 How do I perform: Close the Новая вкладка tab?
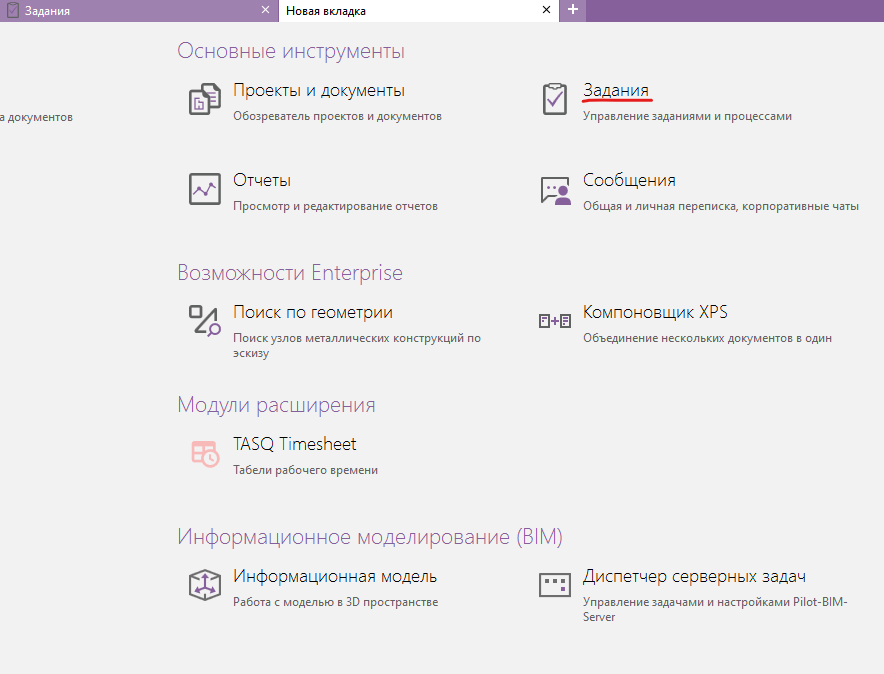[x=546, y=10]
